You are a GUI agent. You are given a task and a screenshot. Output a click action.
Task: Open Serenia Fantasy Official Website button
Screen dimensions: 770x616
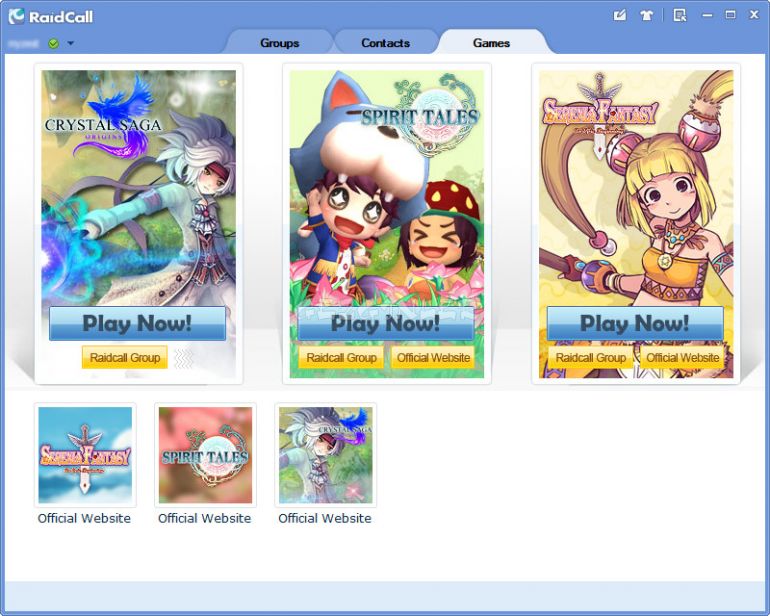pos(683,357)
